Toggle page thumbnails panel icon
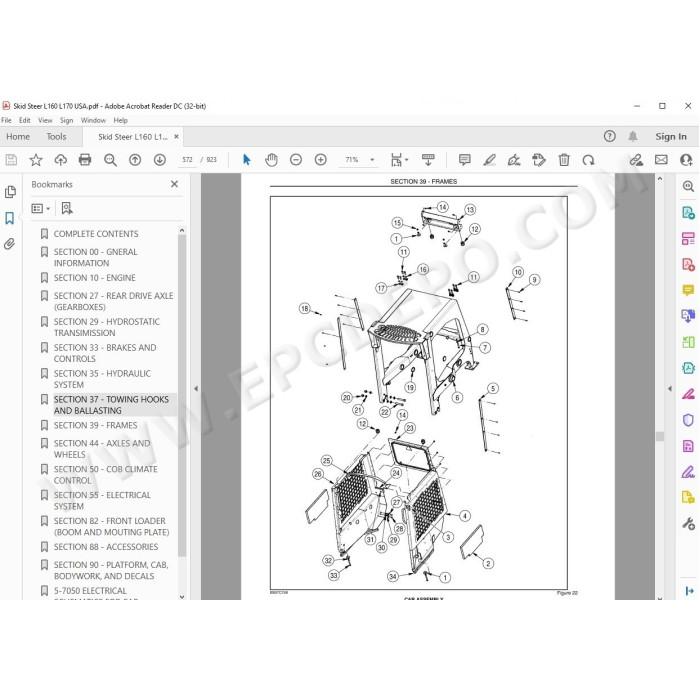700x700 pixels. [x=10, y=192]
